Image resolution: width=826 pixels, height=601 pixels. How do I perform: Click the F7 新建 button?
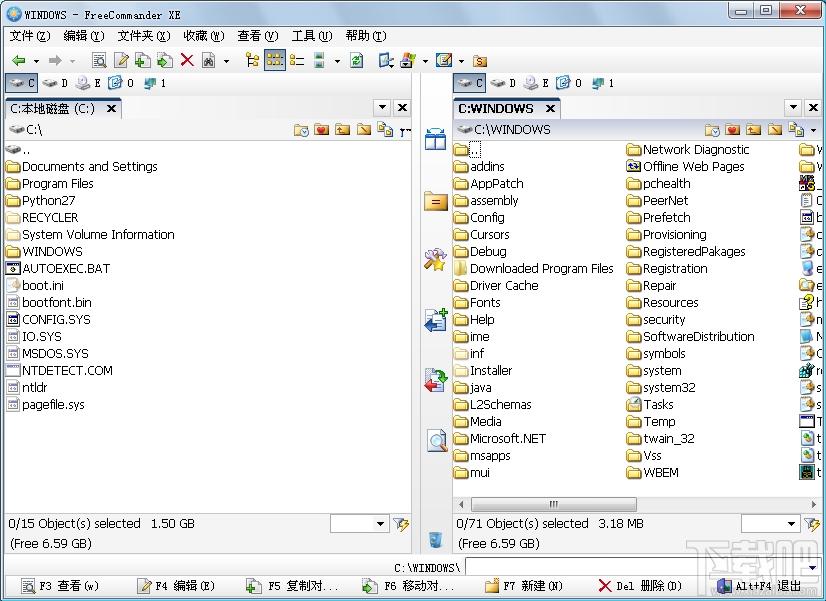pyautogui.click(x=523, y=586)
